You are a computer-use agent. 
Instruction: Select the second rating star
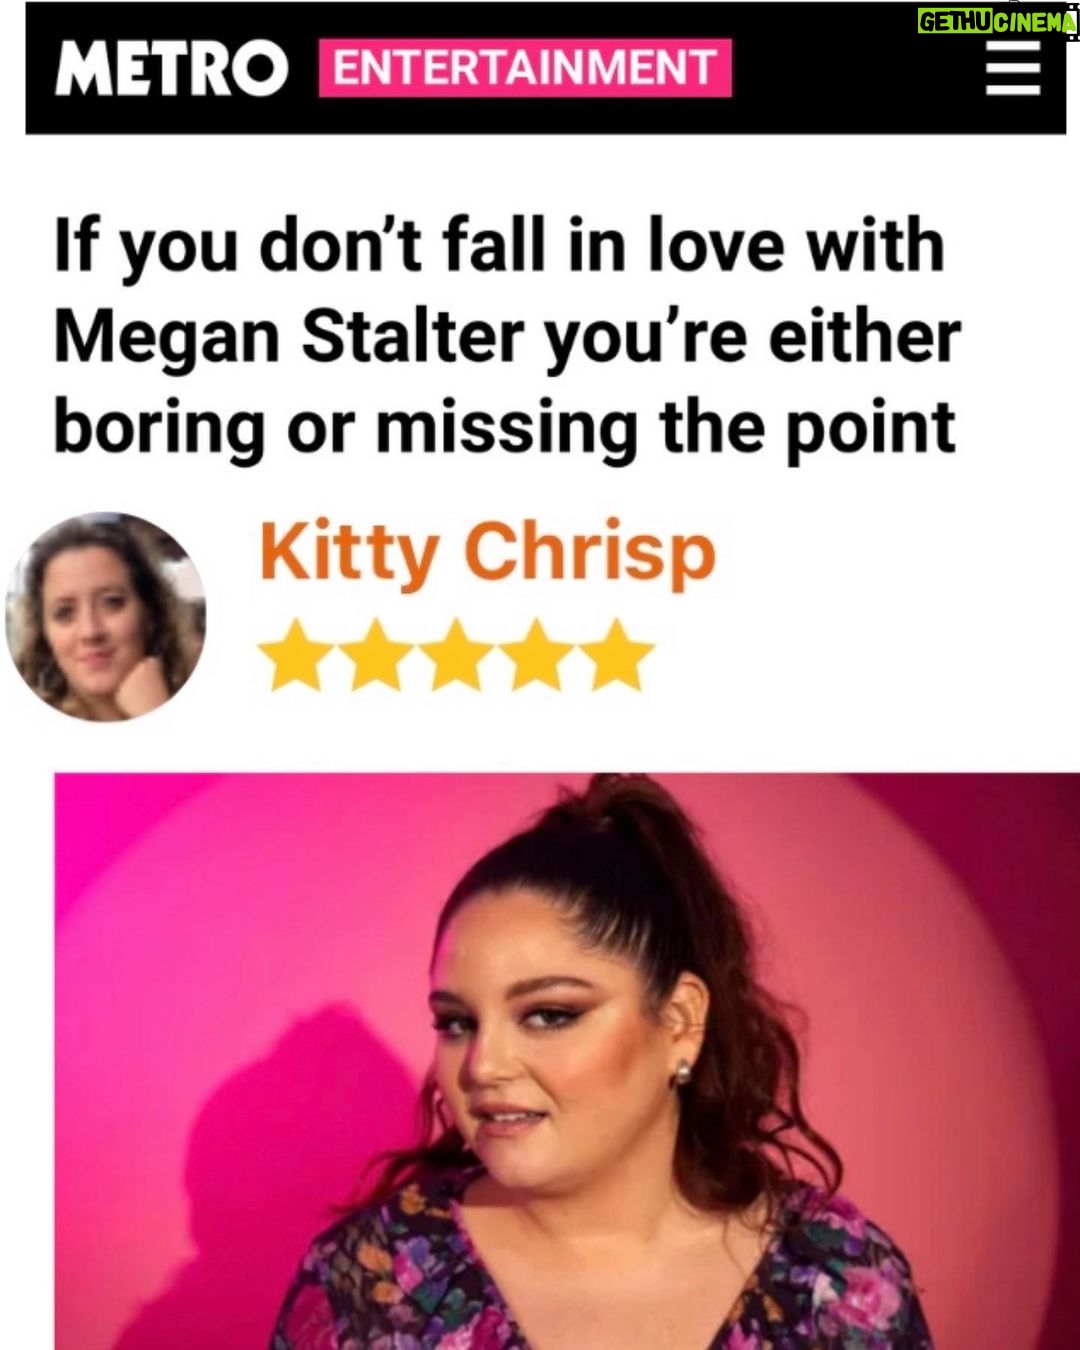[x=376, y=655]
